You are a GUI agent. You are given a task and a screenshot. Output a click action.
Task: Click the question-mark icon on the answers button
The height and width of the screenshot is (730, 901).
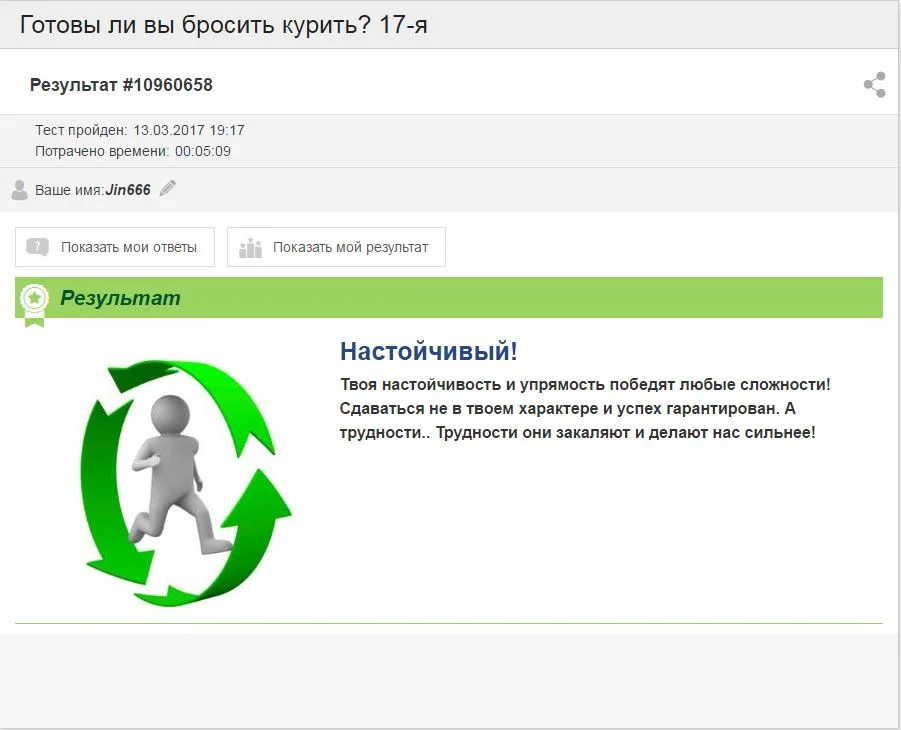[38, 246]
